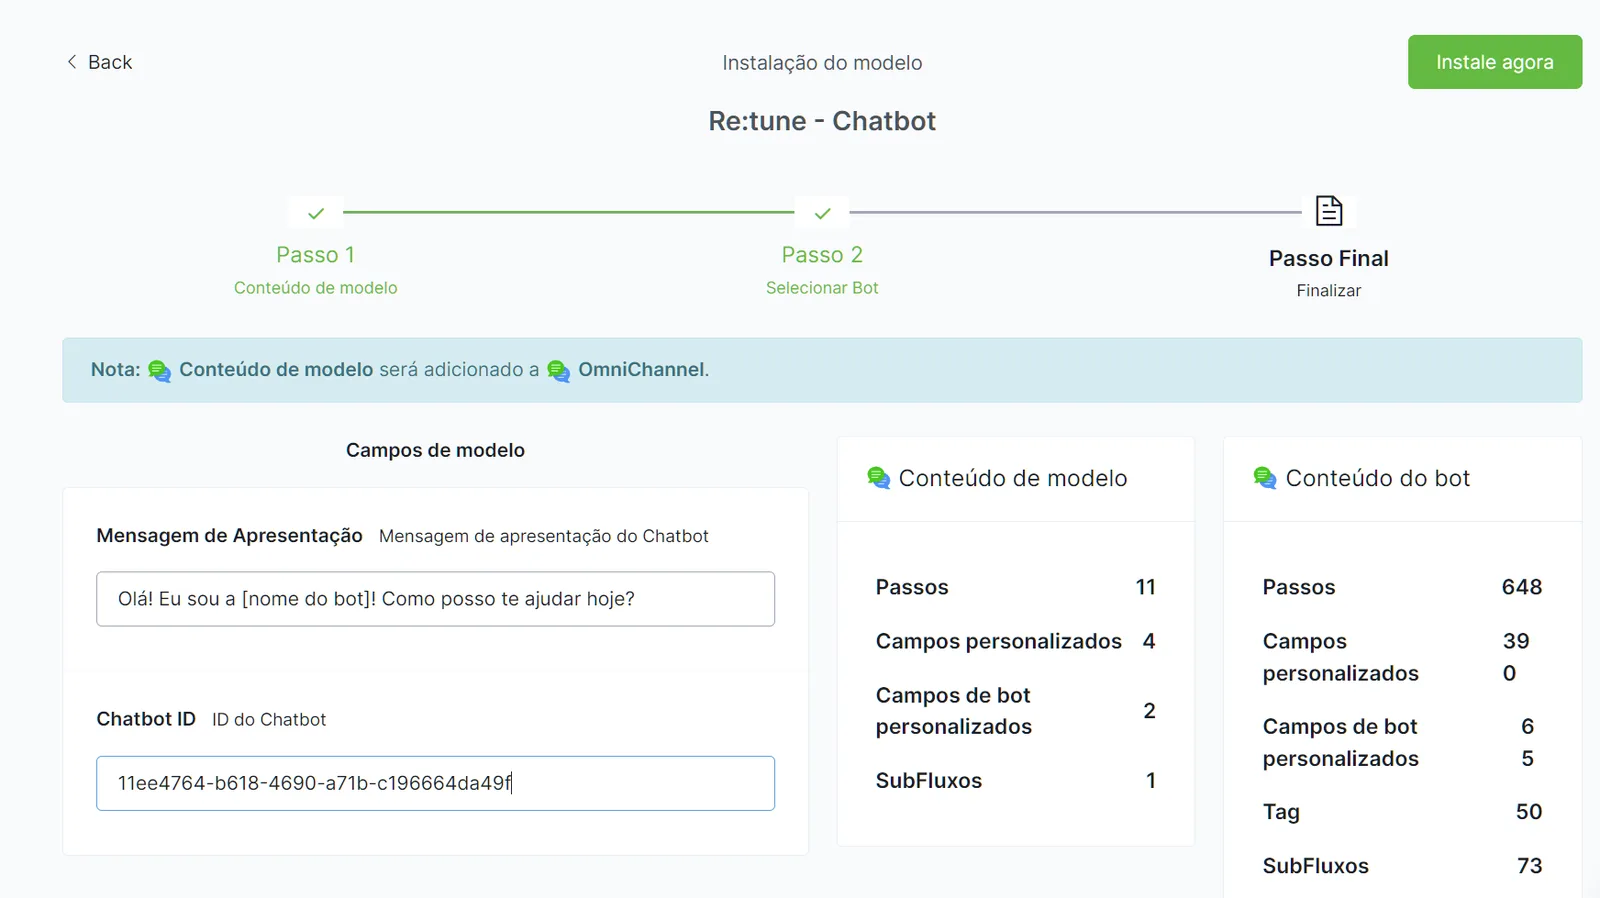Click the Passo 2 checkmark icon

[822, 213]
